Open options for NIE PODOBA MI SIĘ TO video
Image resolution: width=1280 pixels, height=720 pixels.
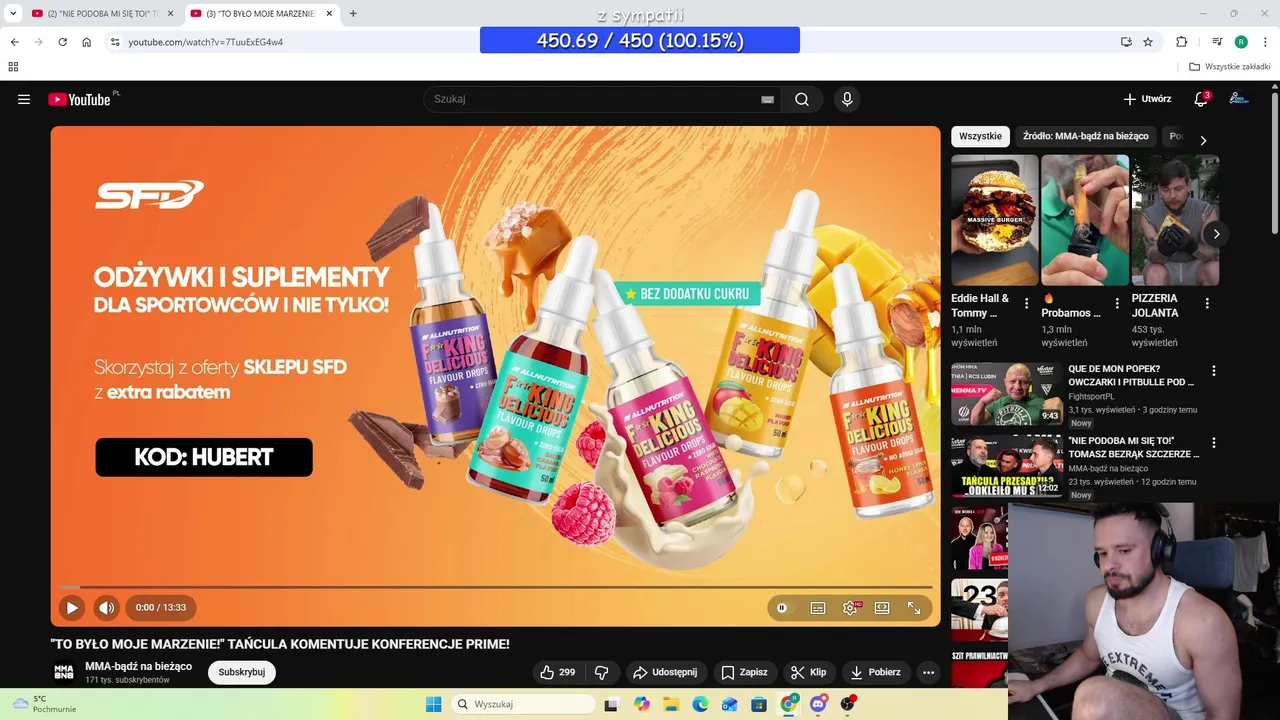[1214, 443]
